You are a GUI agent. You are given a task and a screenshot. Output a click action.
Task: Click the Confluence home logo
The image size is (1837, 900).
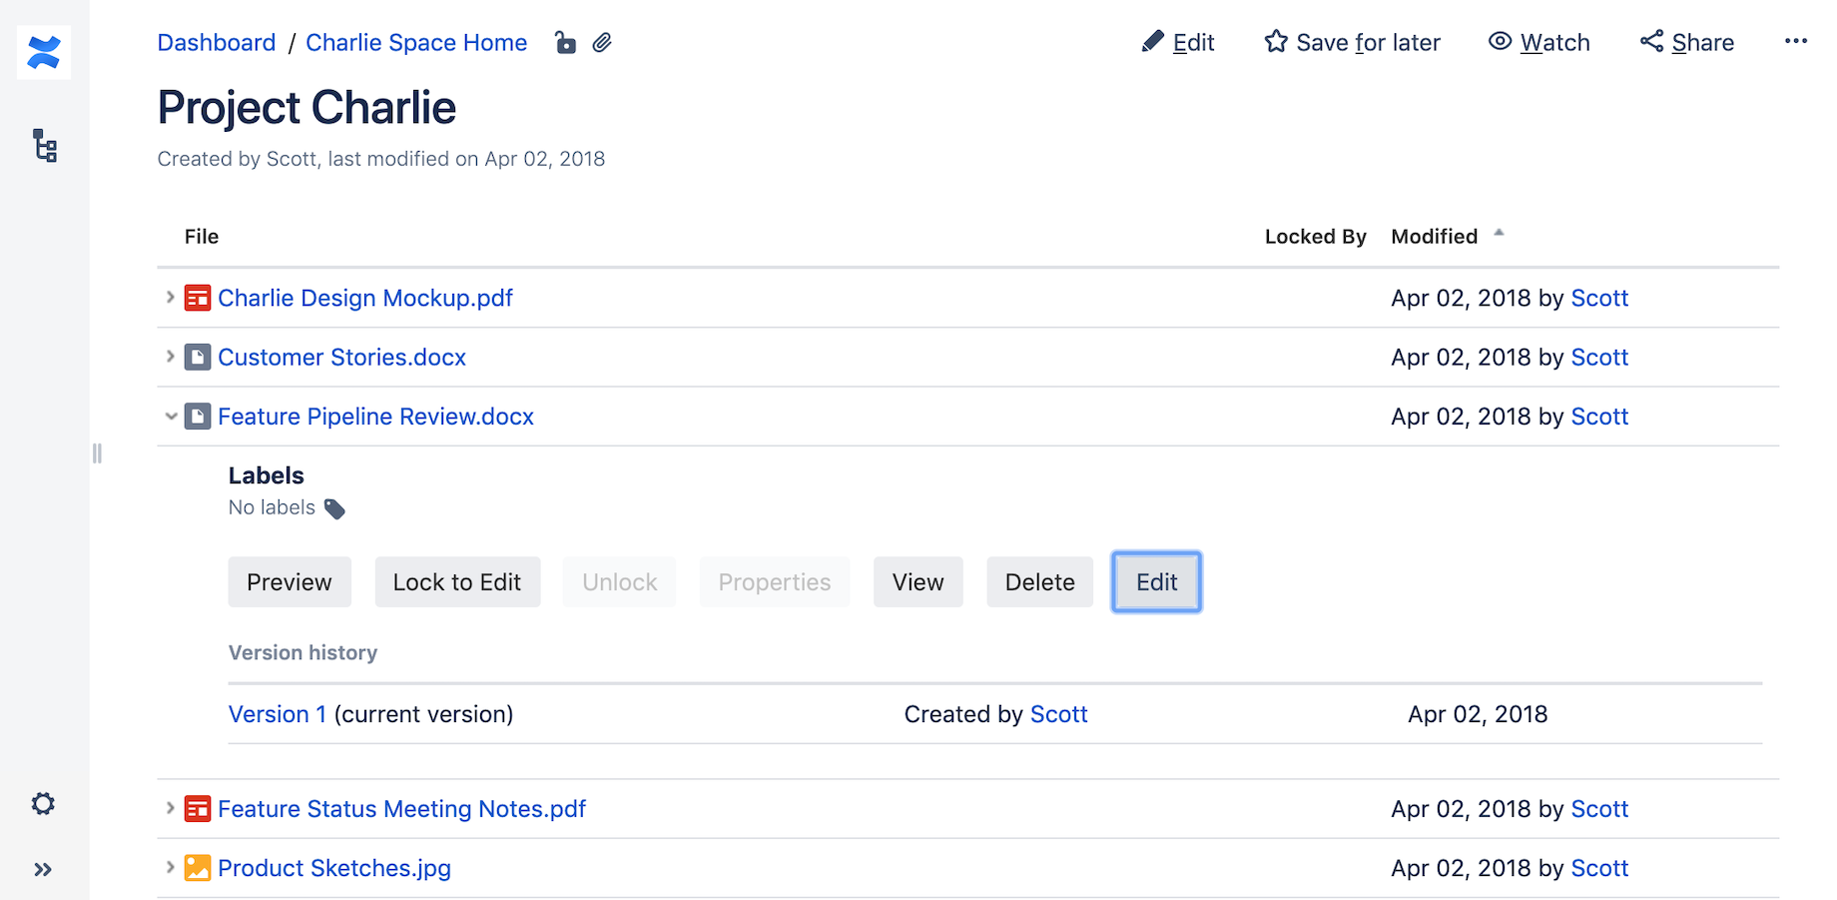(x=44, y=52)
